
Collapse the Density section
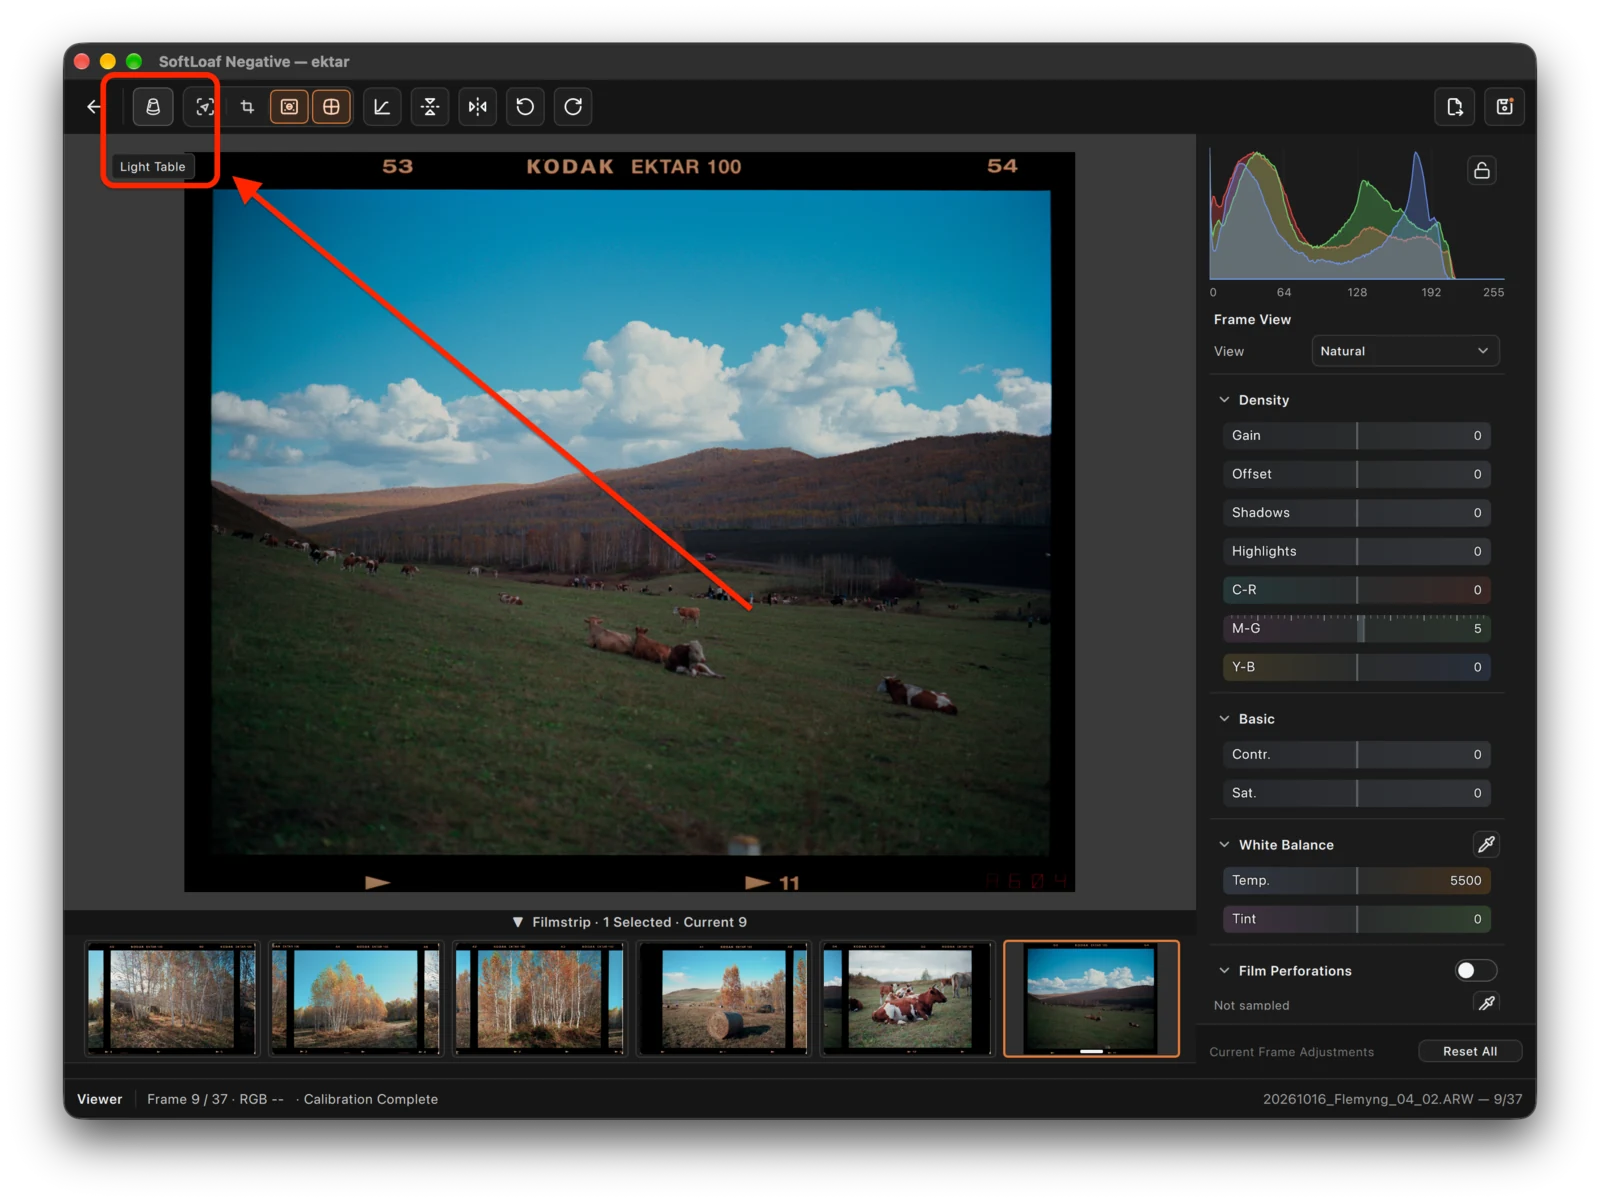pos(1224,400)
